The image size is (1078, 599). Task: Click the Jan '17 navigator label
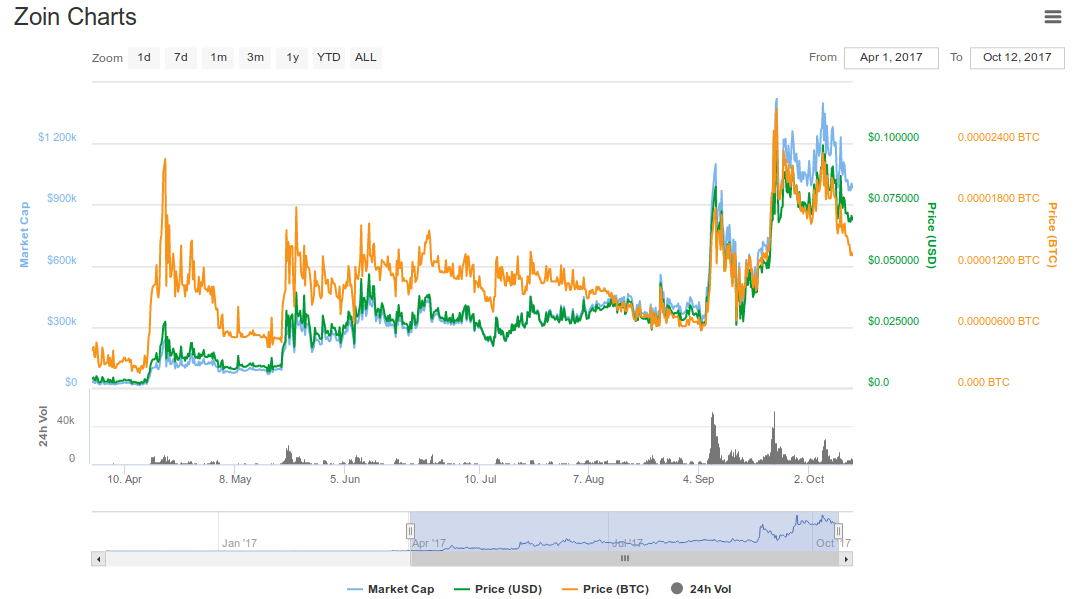pyautogui.click(x=239, y=543)
